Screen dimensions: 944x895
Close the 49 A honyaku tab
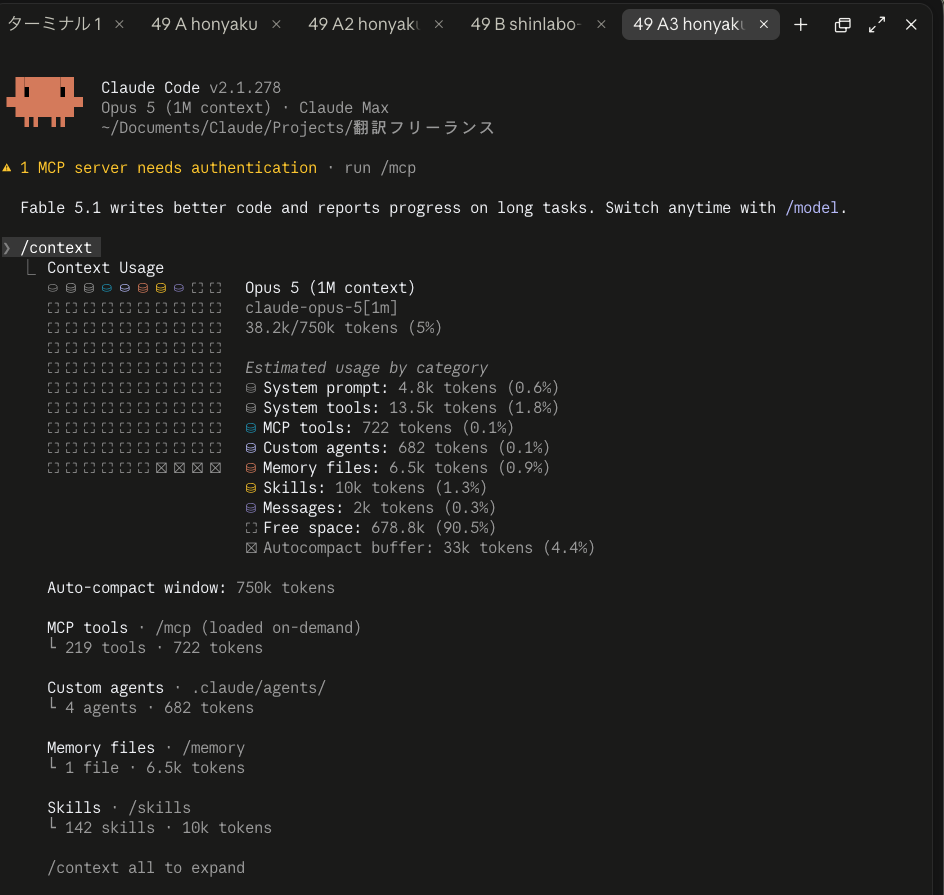(x=276, y=24)
